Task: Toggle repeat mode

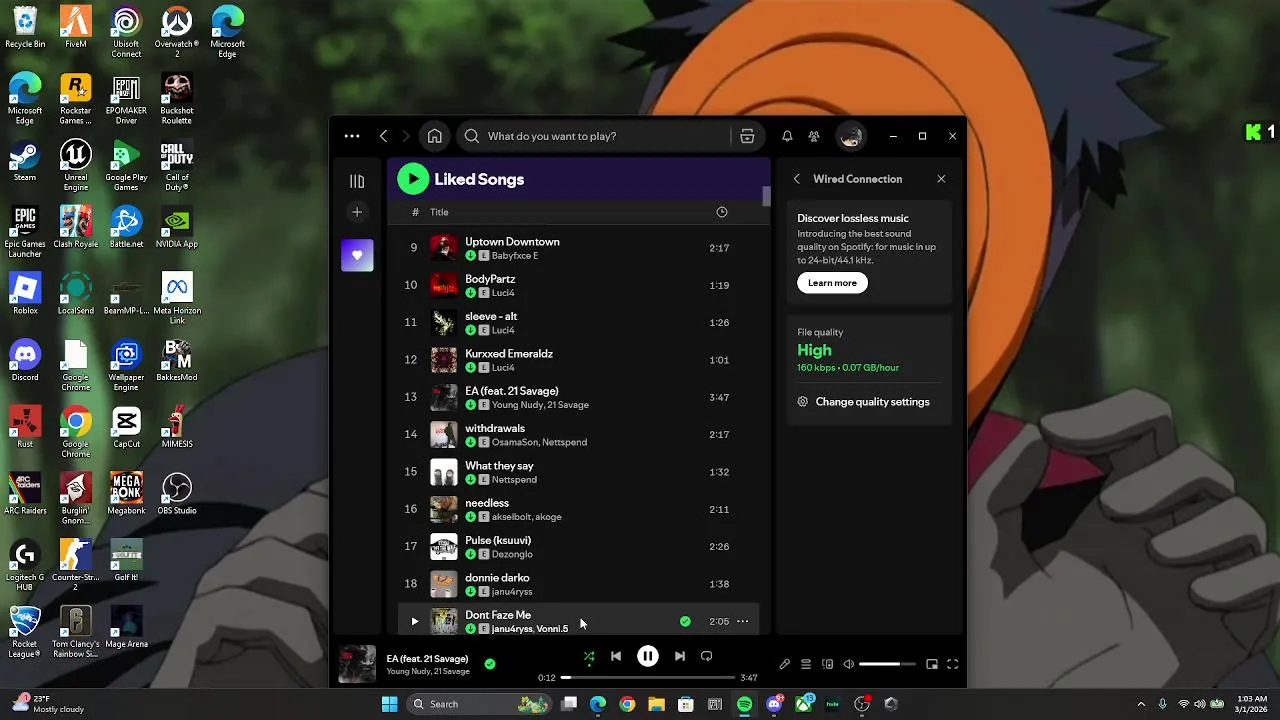Action: tap(707, 656)
